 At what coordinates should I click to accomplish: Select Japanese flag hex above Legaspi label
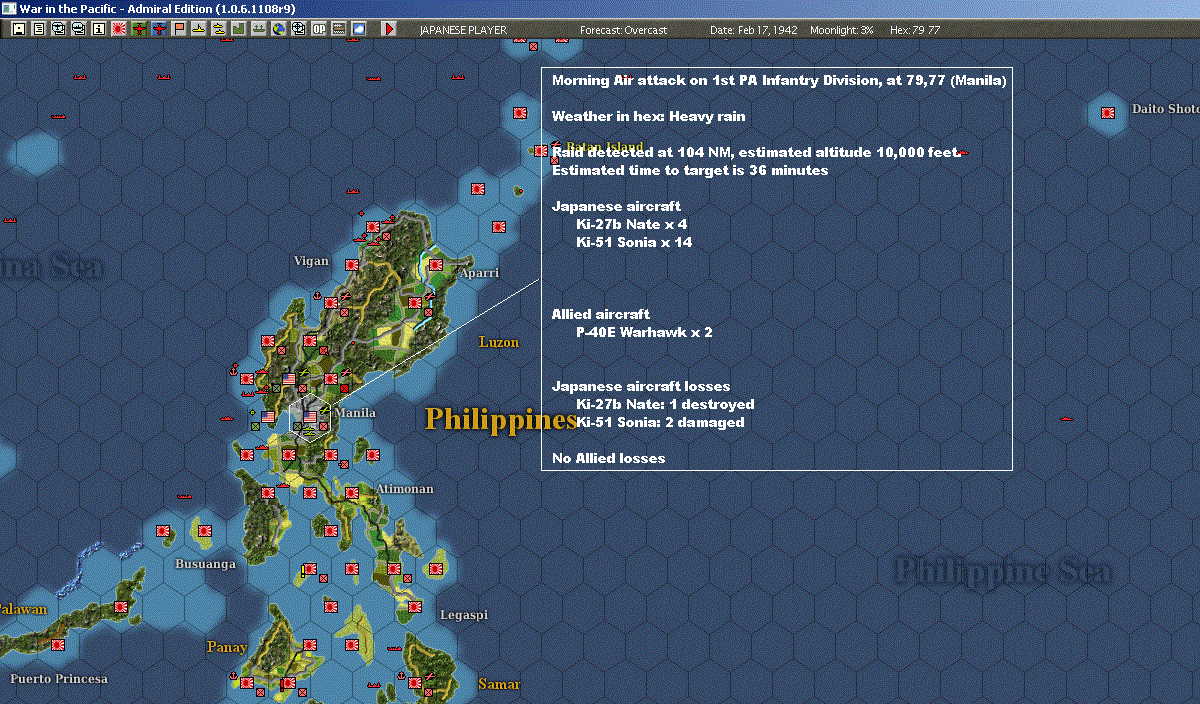436,569
